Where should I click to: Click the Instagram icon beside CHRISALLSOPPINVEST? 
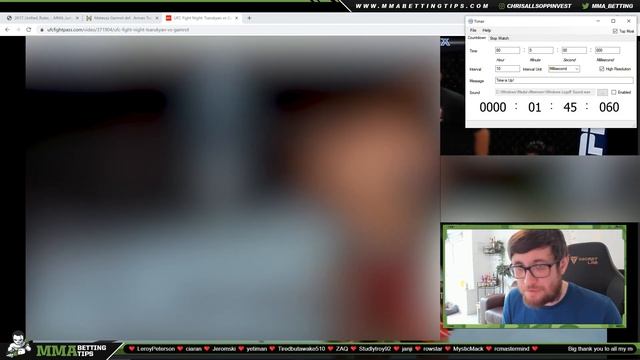pyautogui.click(x=502, y=6)
